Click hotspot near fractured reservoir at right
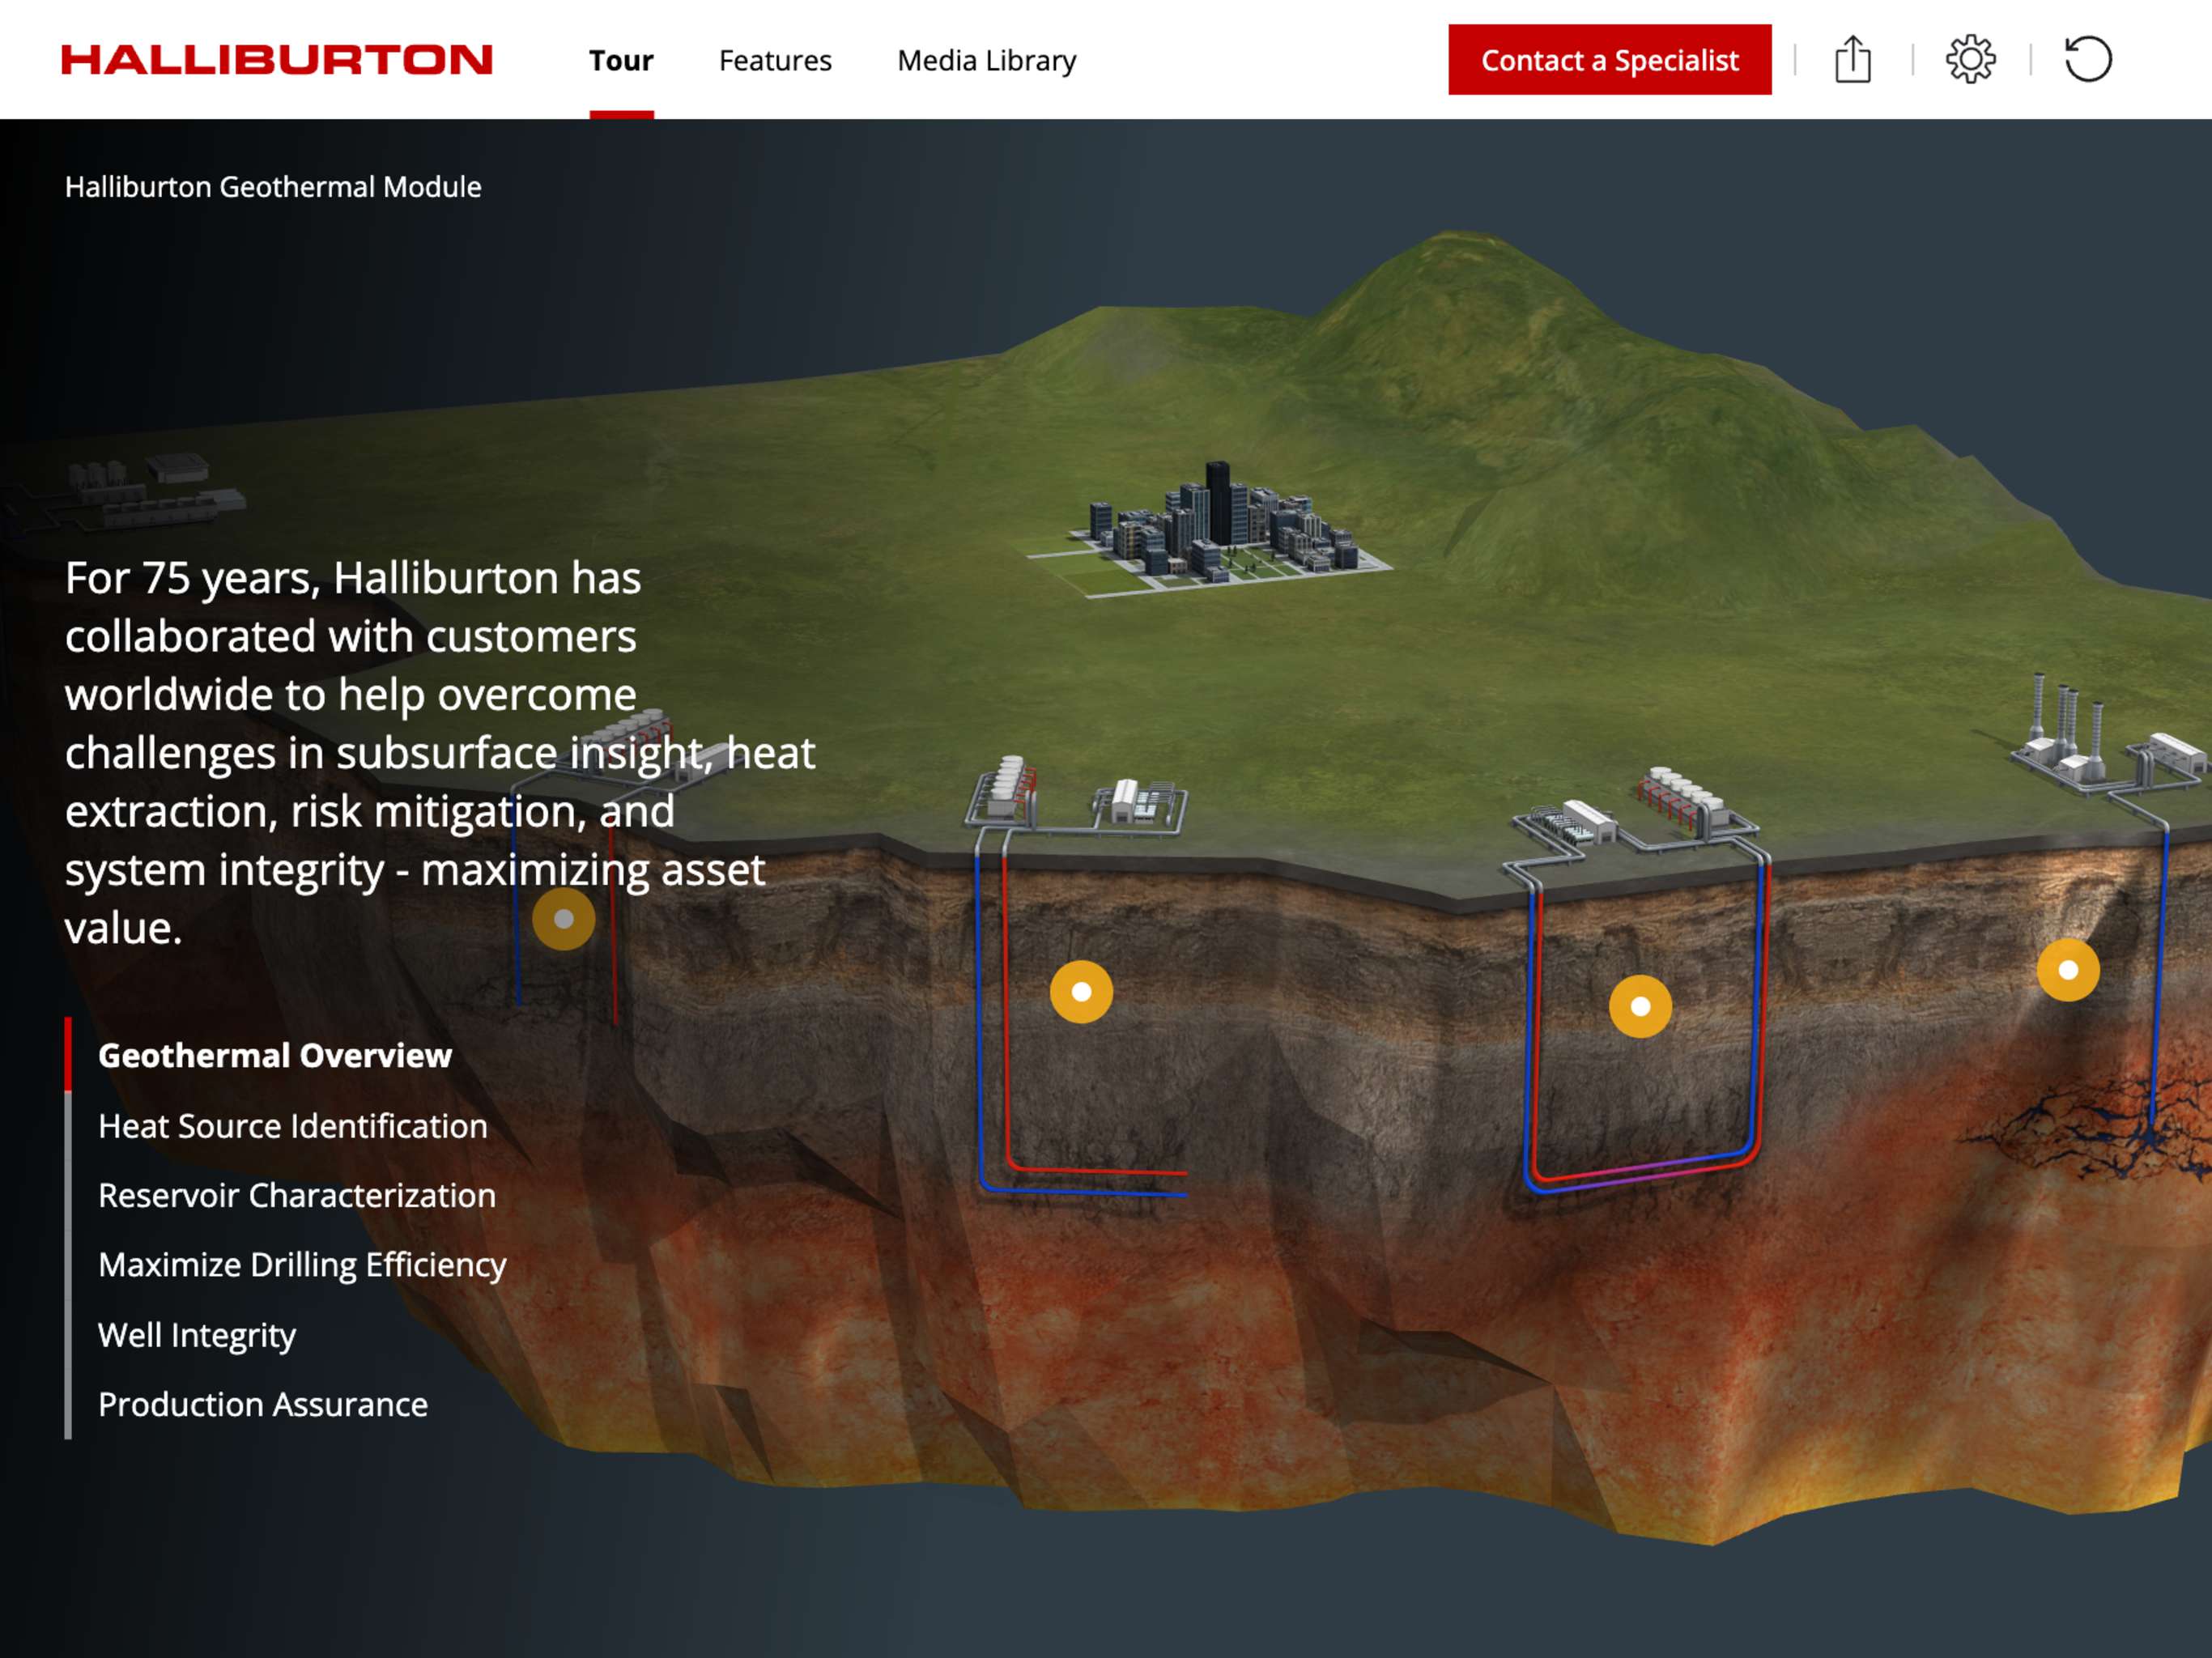 tap(2068, 970)
